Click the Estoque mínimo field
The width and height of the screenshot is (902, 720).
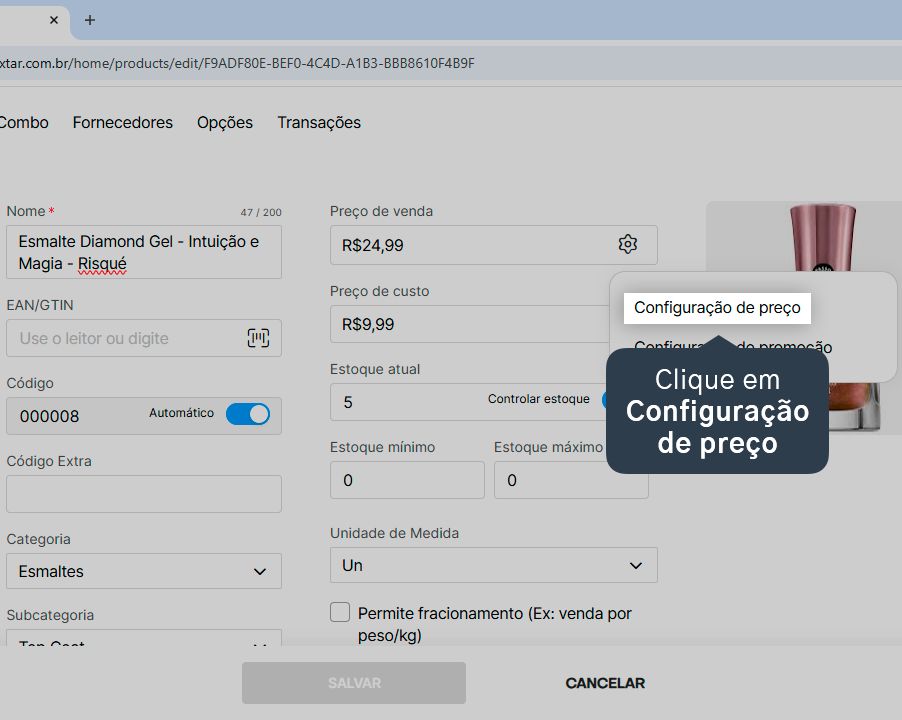tap(407, 480)
